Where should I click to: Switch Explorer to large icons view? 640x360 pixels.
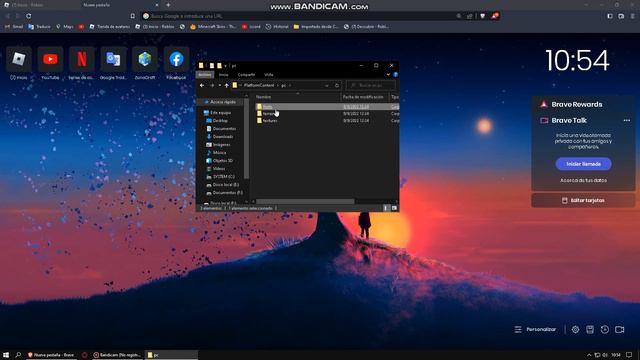[394, 208]
